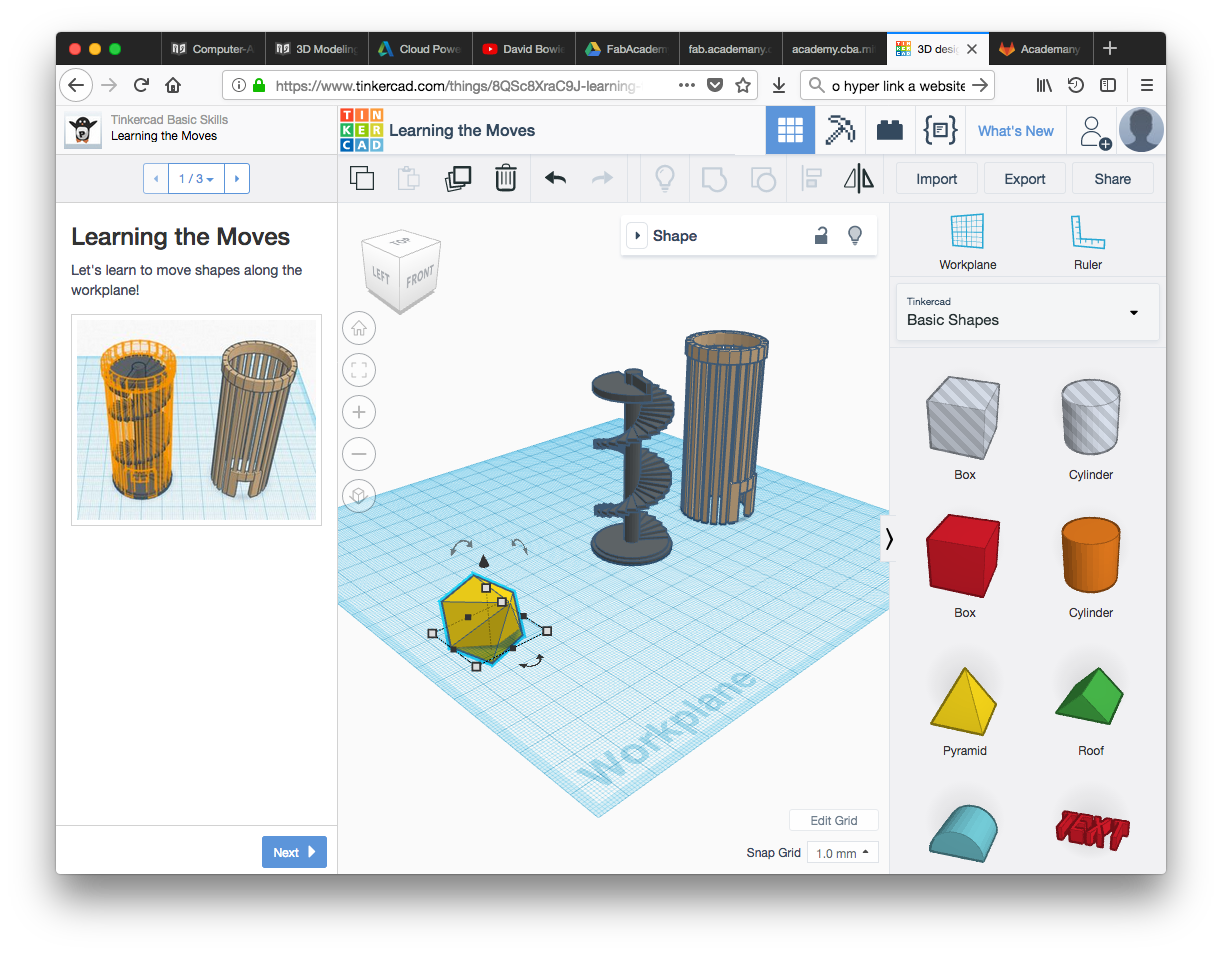The image size is (1222, 954).
Task: Click the lesson preview image
Action: (196, 419)
